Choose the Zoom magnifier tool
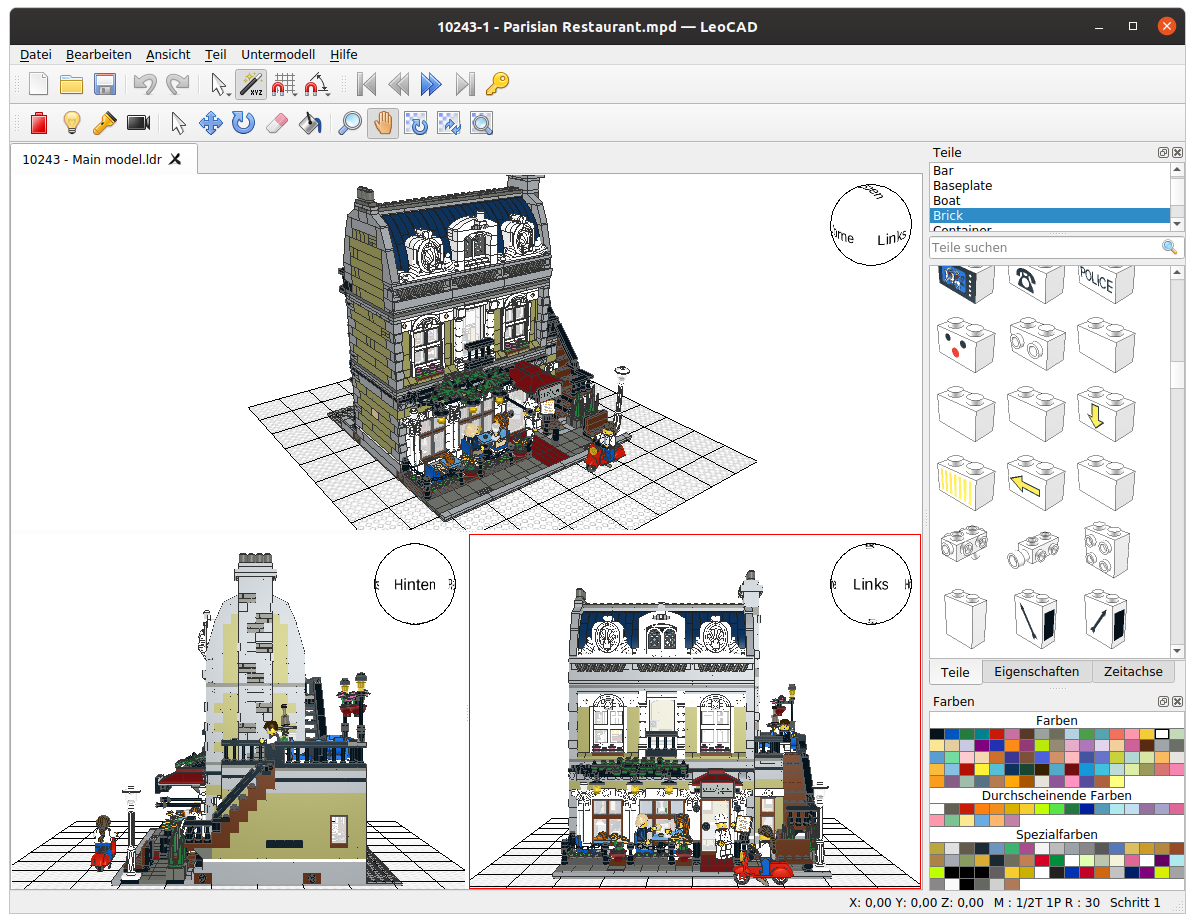Image resolution: width=1195 pixels, height=923 pixels. pyautogui.click(x=349, y=123)
